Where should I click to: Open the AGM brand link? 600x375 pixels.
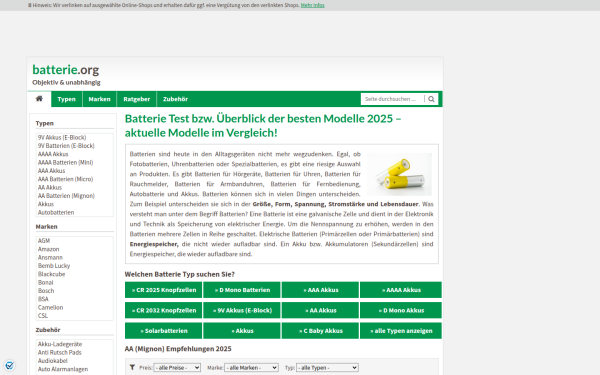click(44, 241)
